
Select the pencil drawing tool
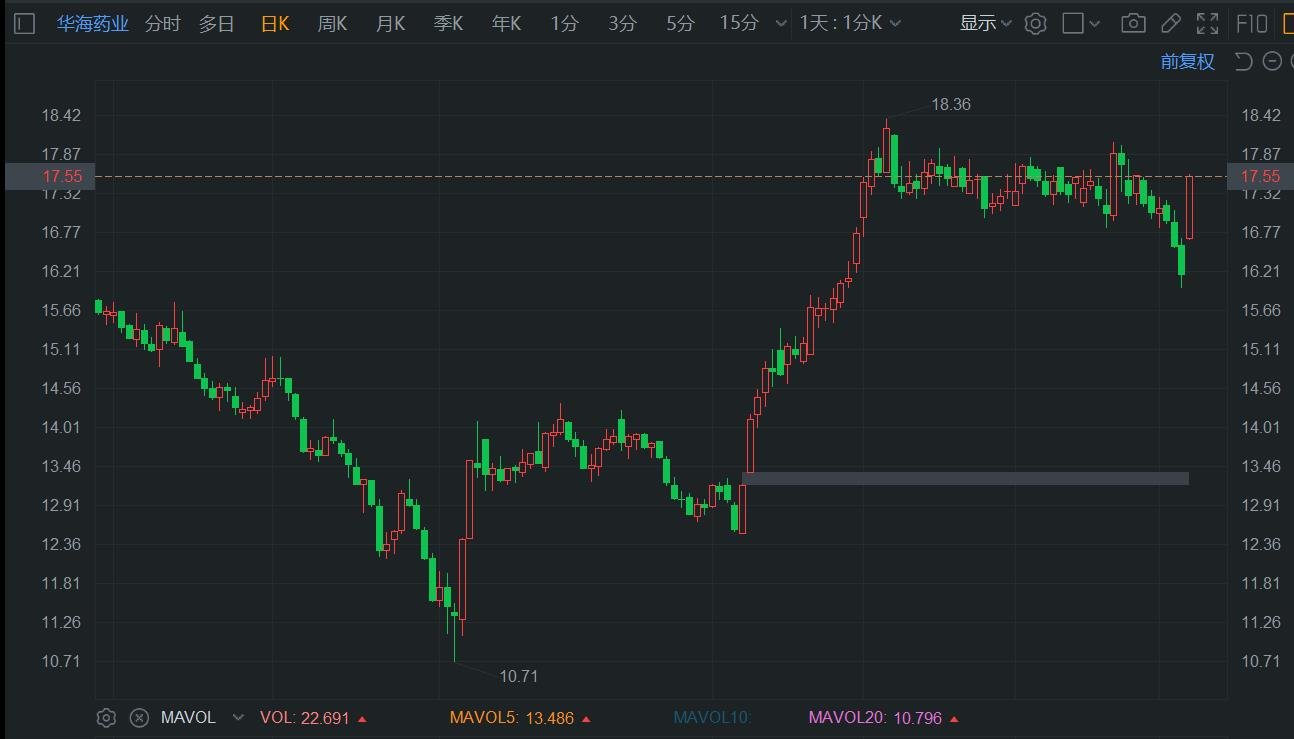click(1171, 24)
